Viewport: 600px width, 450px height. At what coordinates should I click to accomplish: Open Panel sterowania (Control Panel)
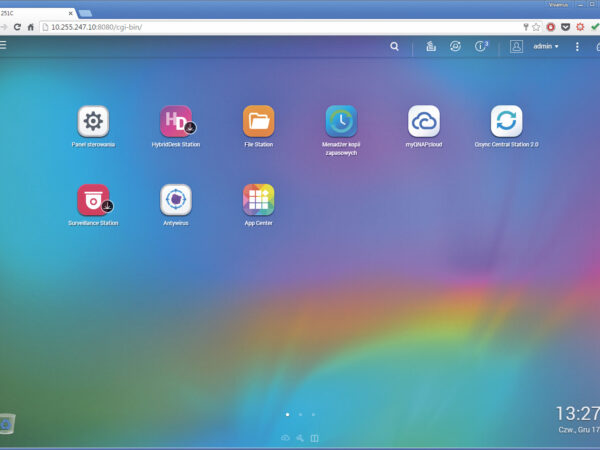point(93,122)
